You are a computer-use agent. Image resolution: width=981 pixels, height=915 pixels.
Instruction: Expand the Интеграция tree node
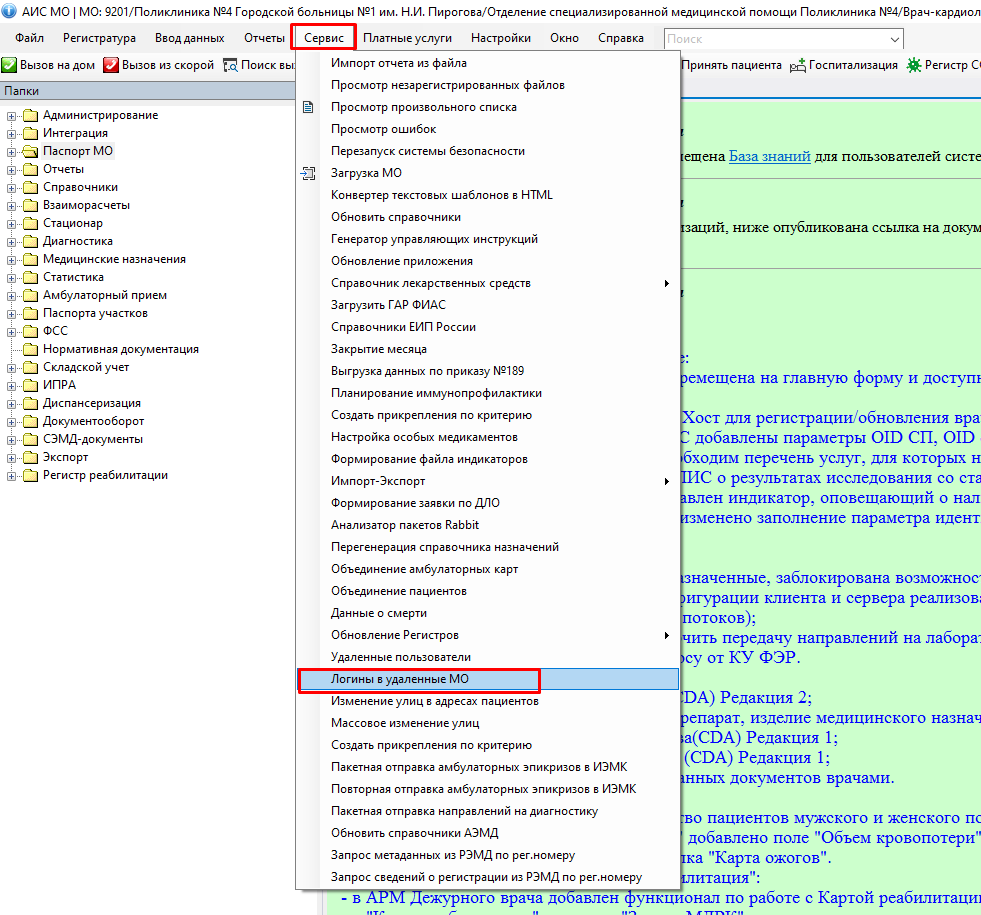11,134
